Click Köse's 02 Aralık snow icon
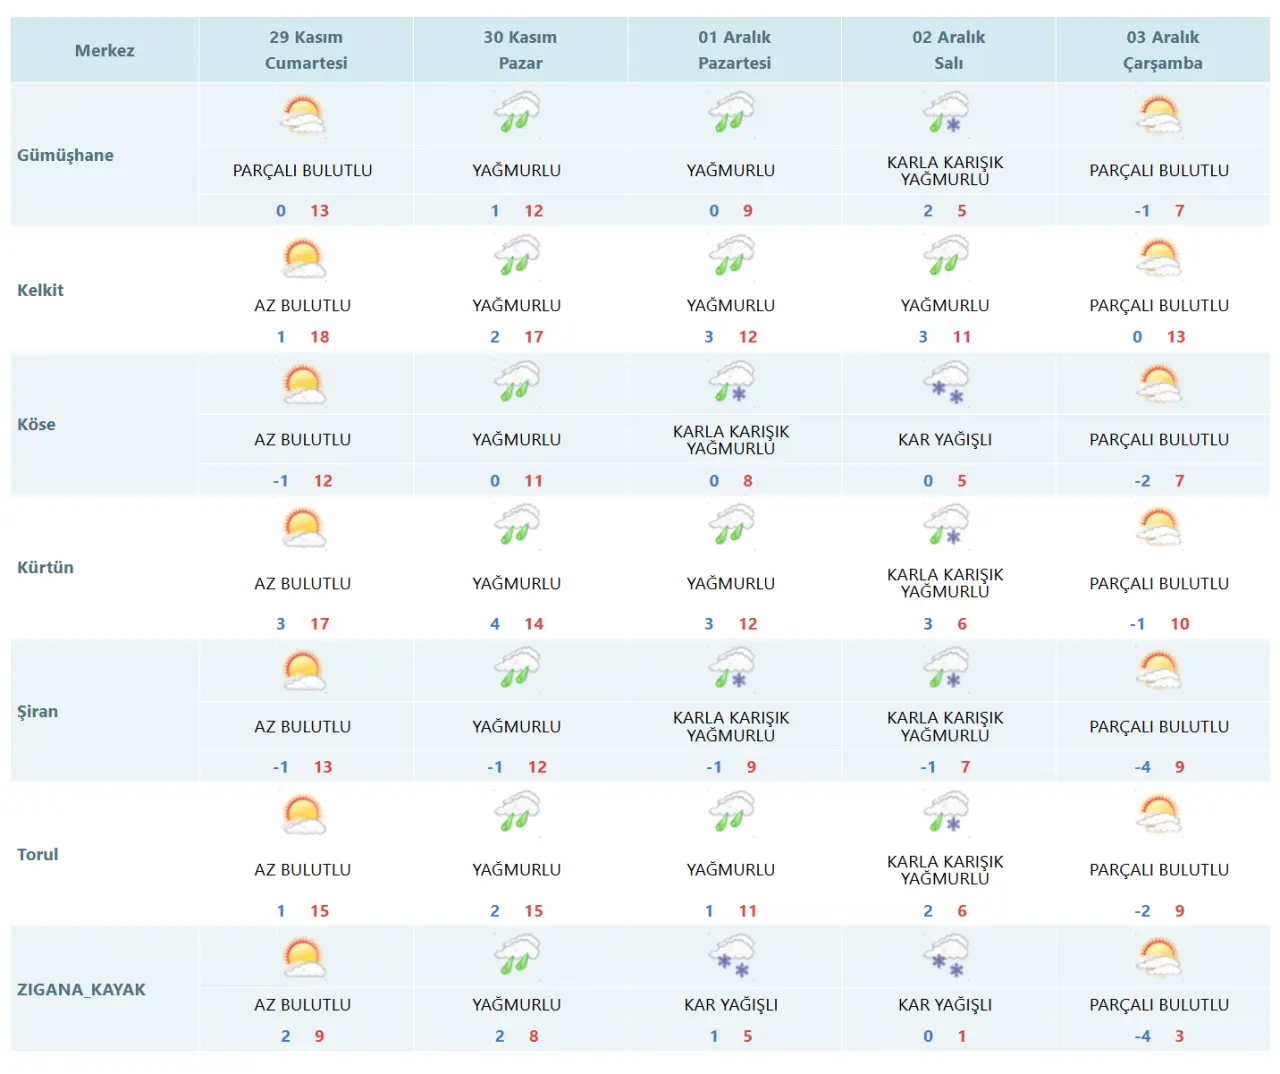This screenshot has width=1280, height=1074. 946,383
